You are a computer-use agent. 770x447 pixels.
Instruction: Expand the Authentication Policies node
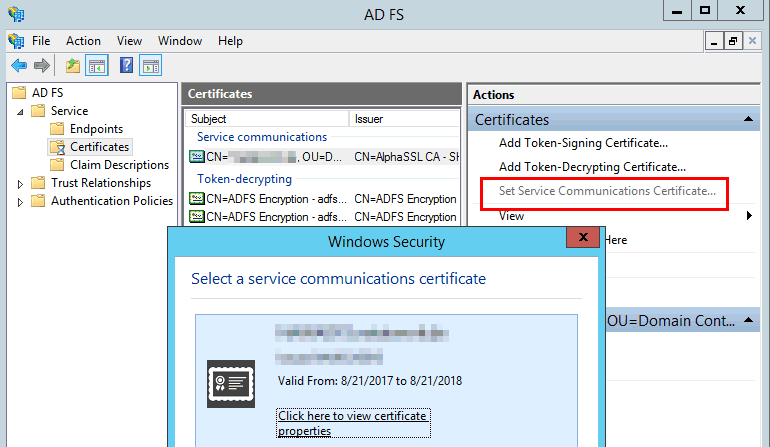(20, 202)
